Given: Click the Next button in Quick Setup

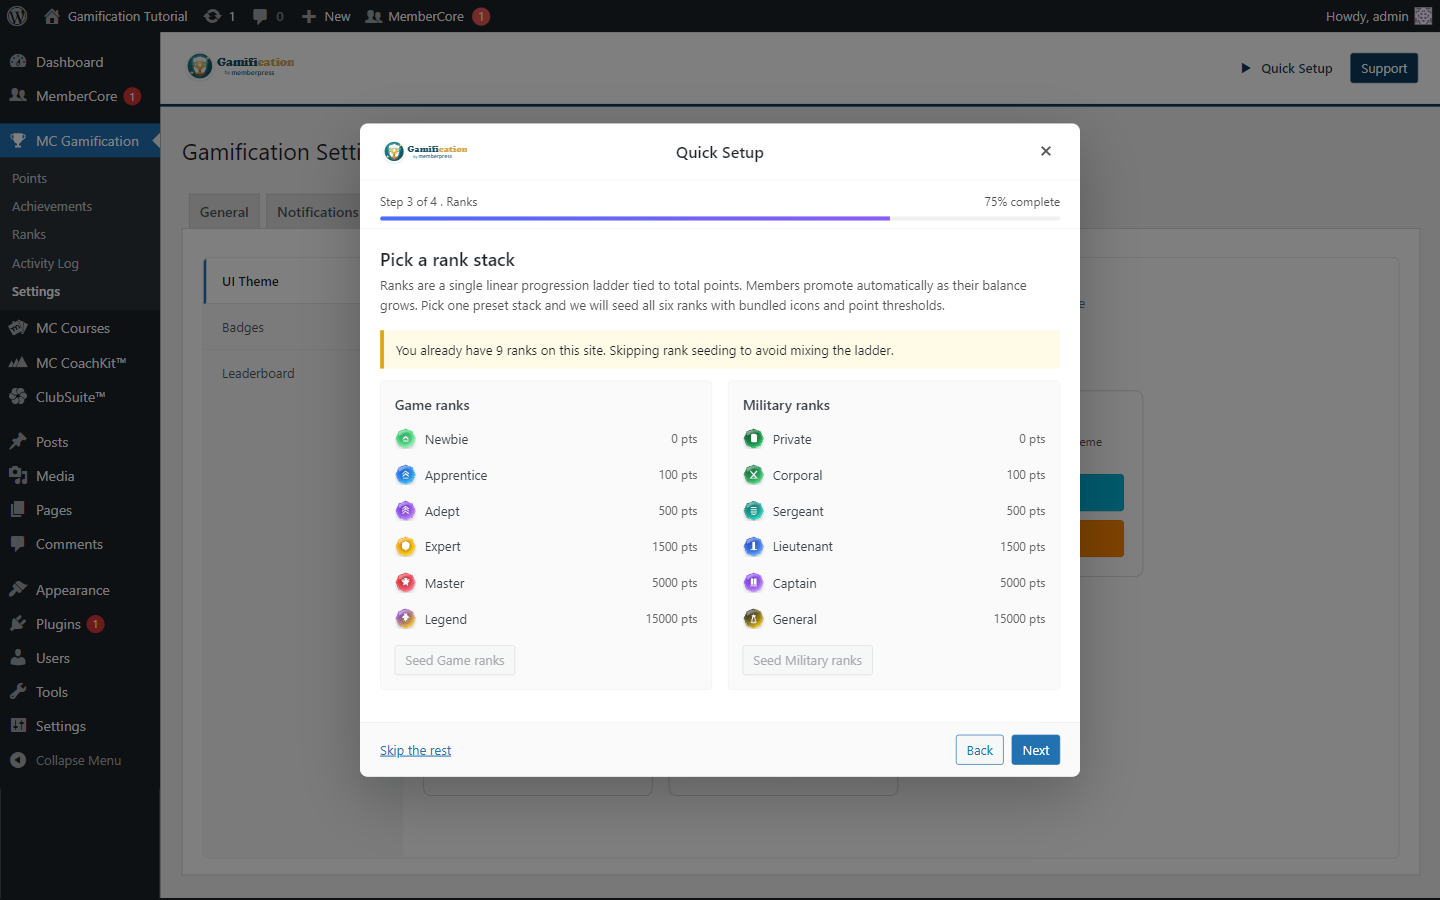Looking at the screenshot, I should click(x=1036, y=750).
